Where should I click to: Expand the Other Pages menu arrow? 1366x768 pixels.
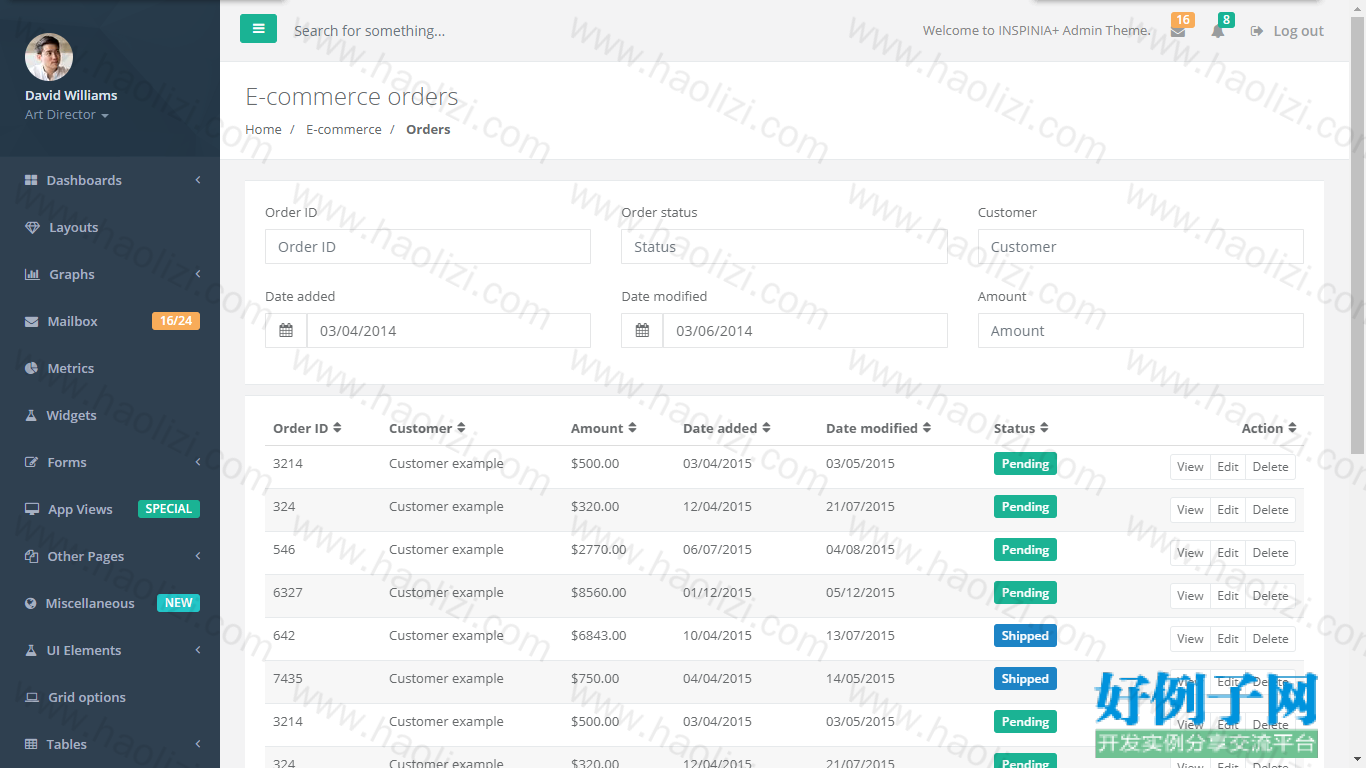pyautogui.click(x=198, y=556)
